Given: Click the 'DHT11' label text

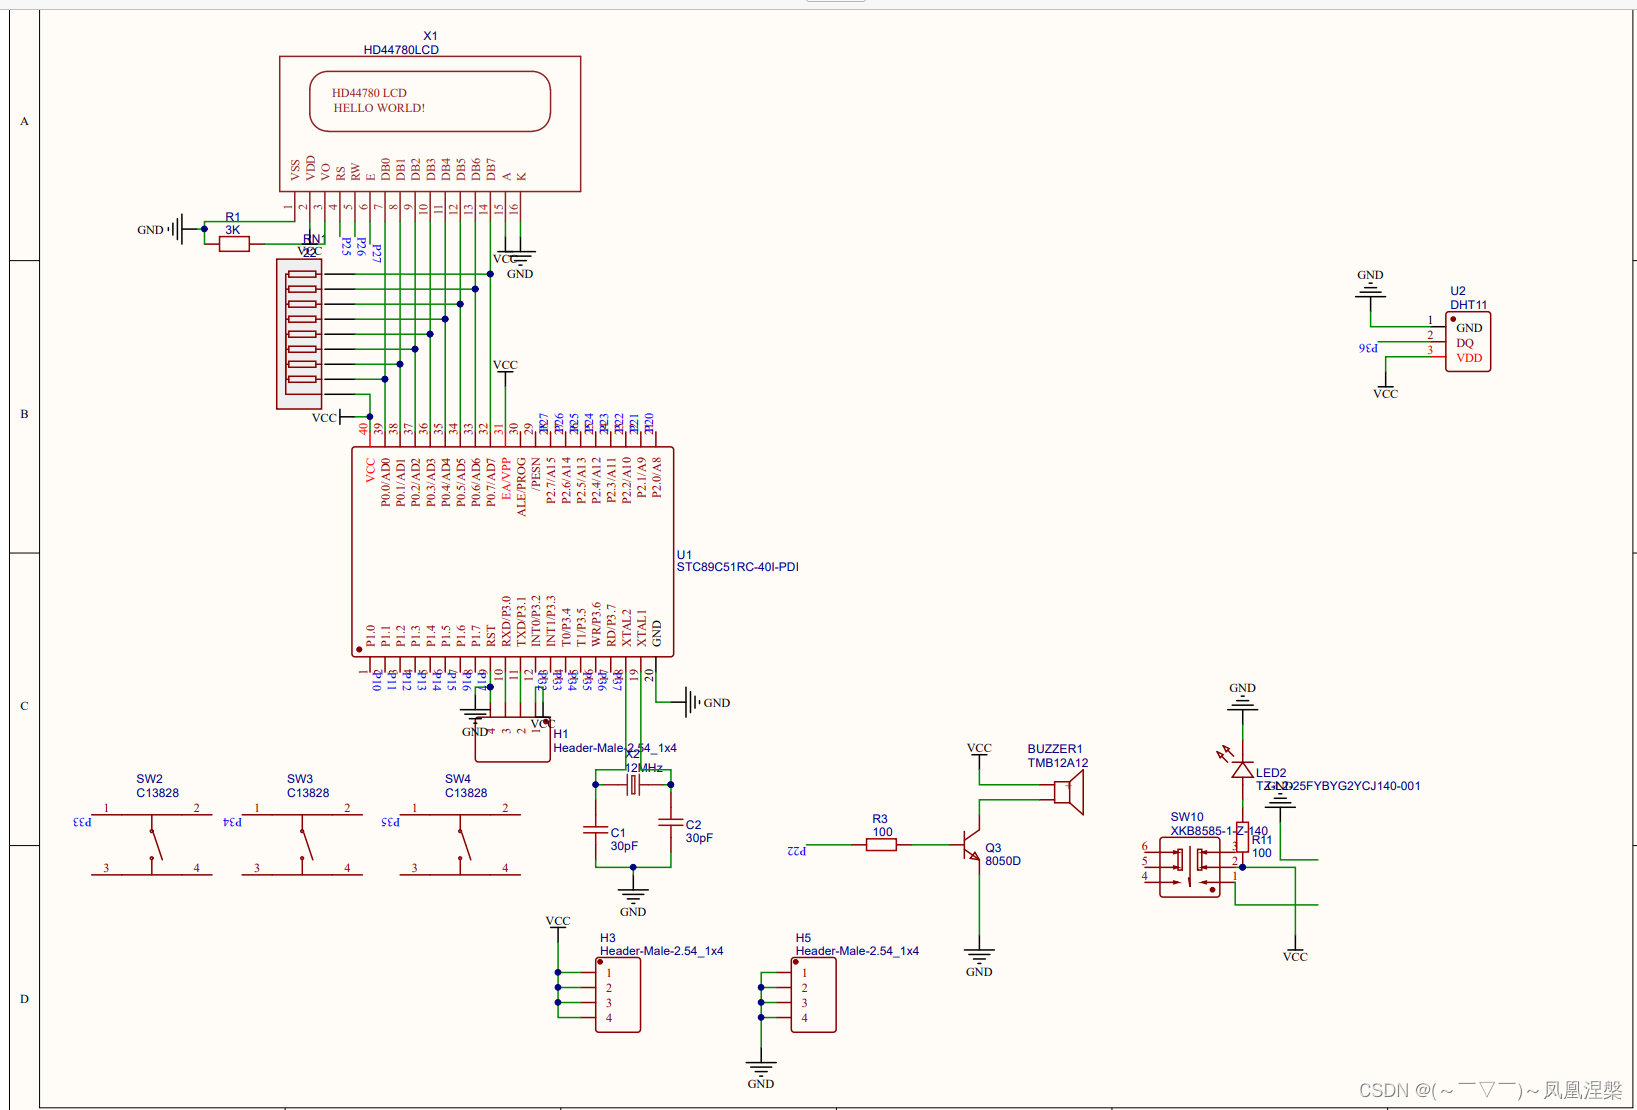Looking at the screenshot, I should (1469, 305).
